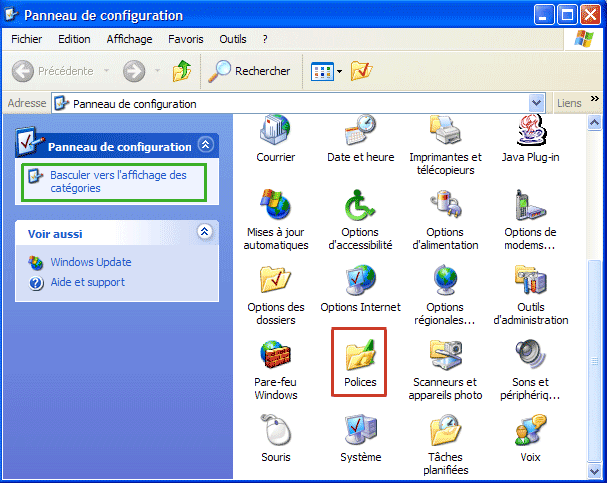This screenshot has width=607, height=483.
Task: Click the forward arrow toolbar button
Action: (x=134, y=71)
